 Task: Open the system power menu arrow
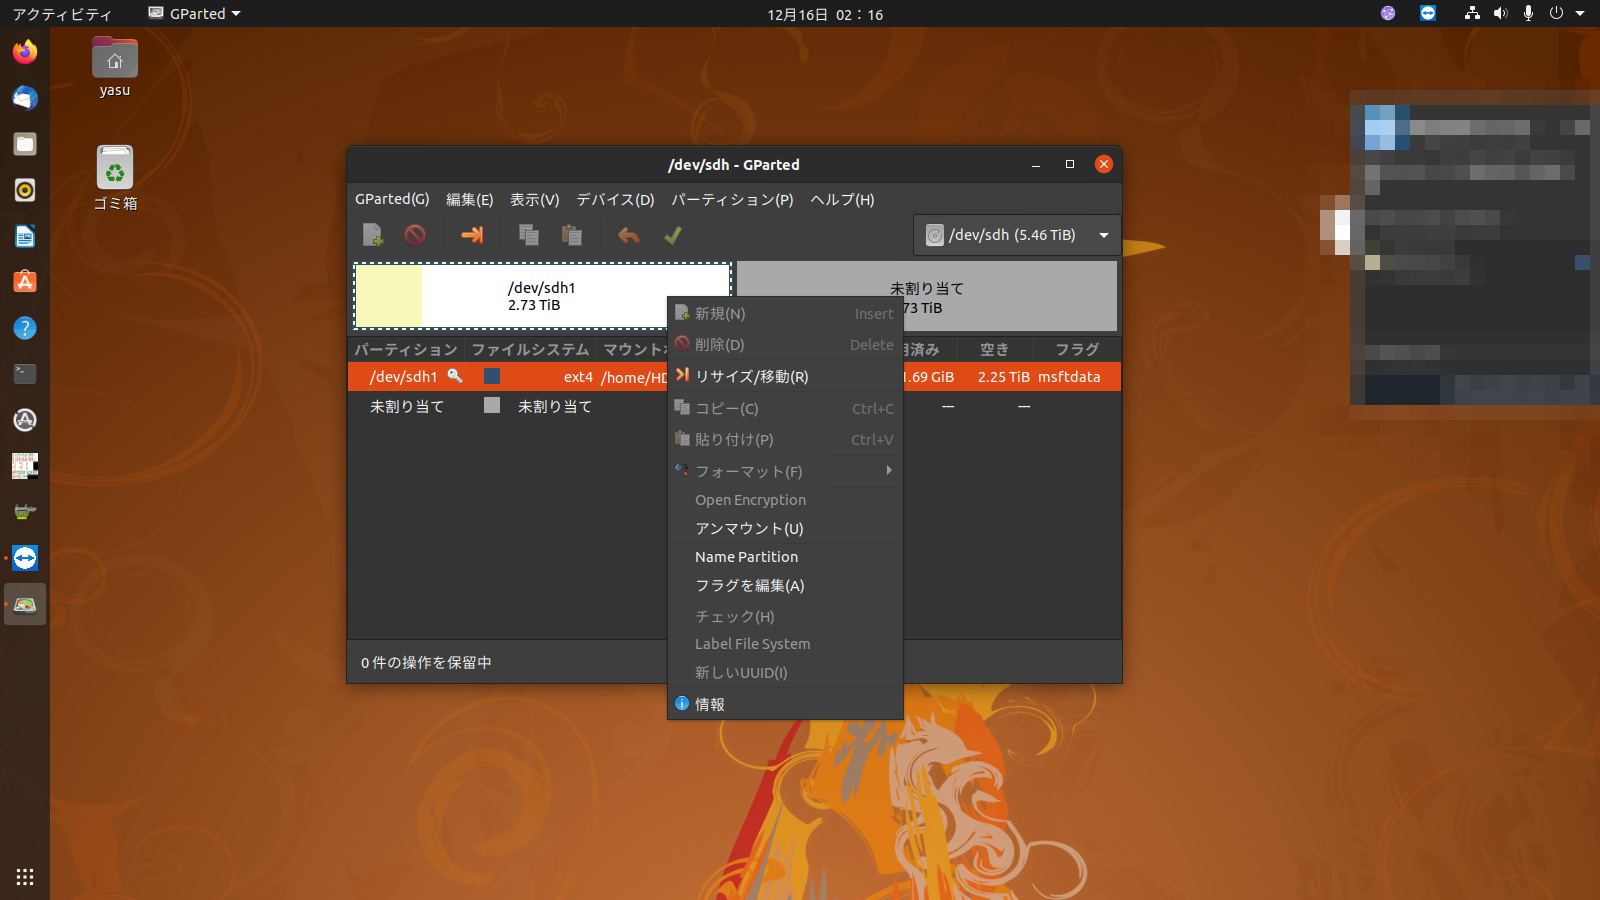tap(1580, 14)
